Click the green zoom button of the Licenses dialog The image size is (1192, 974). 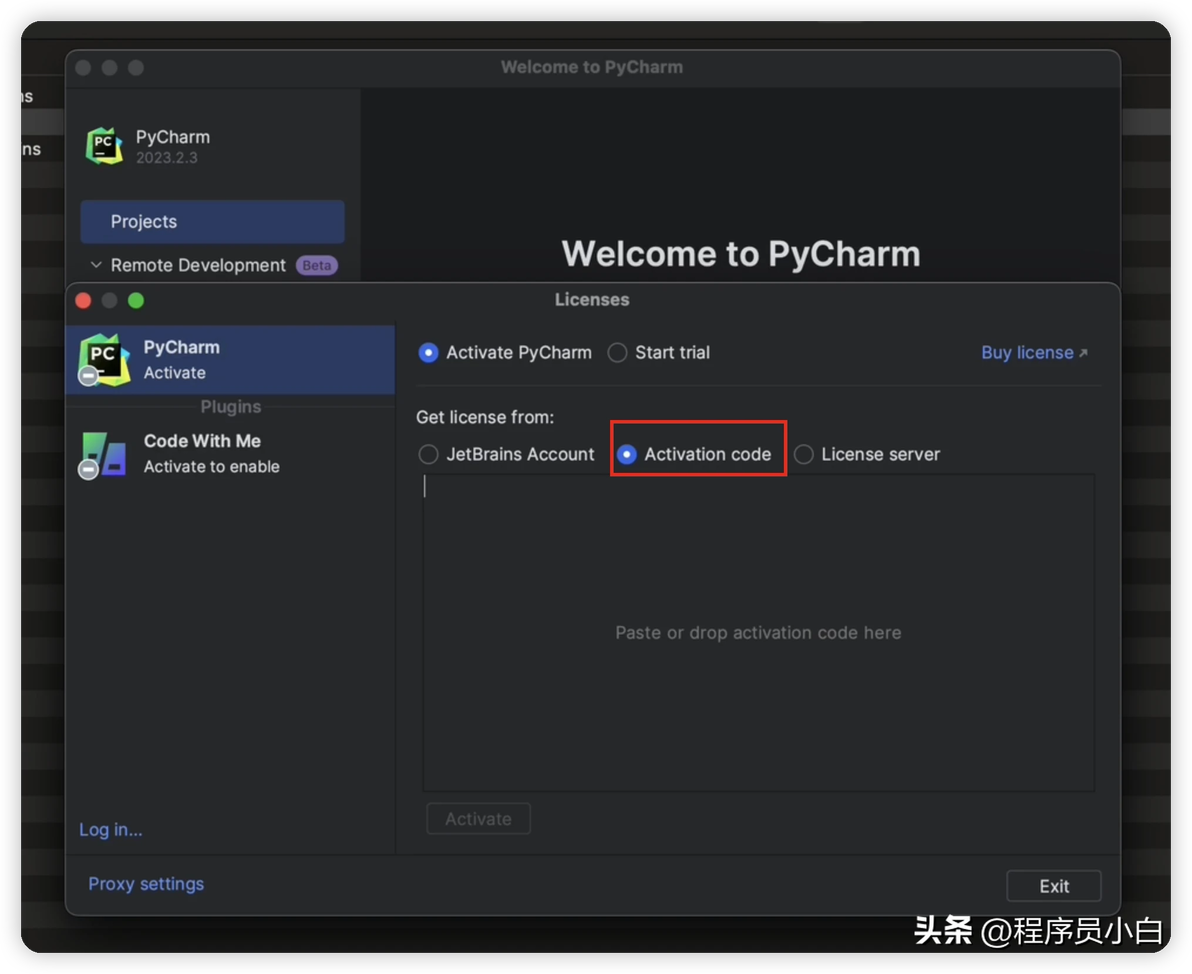click(x=136, y=300)
